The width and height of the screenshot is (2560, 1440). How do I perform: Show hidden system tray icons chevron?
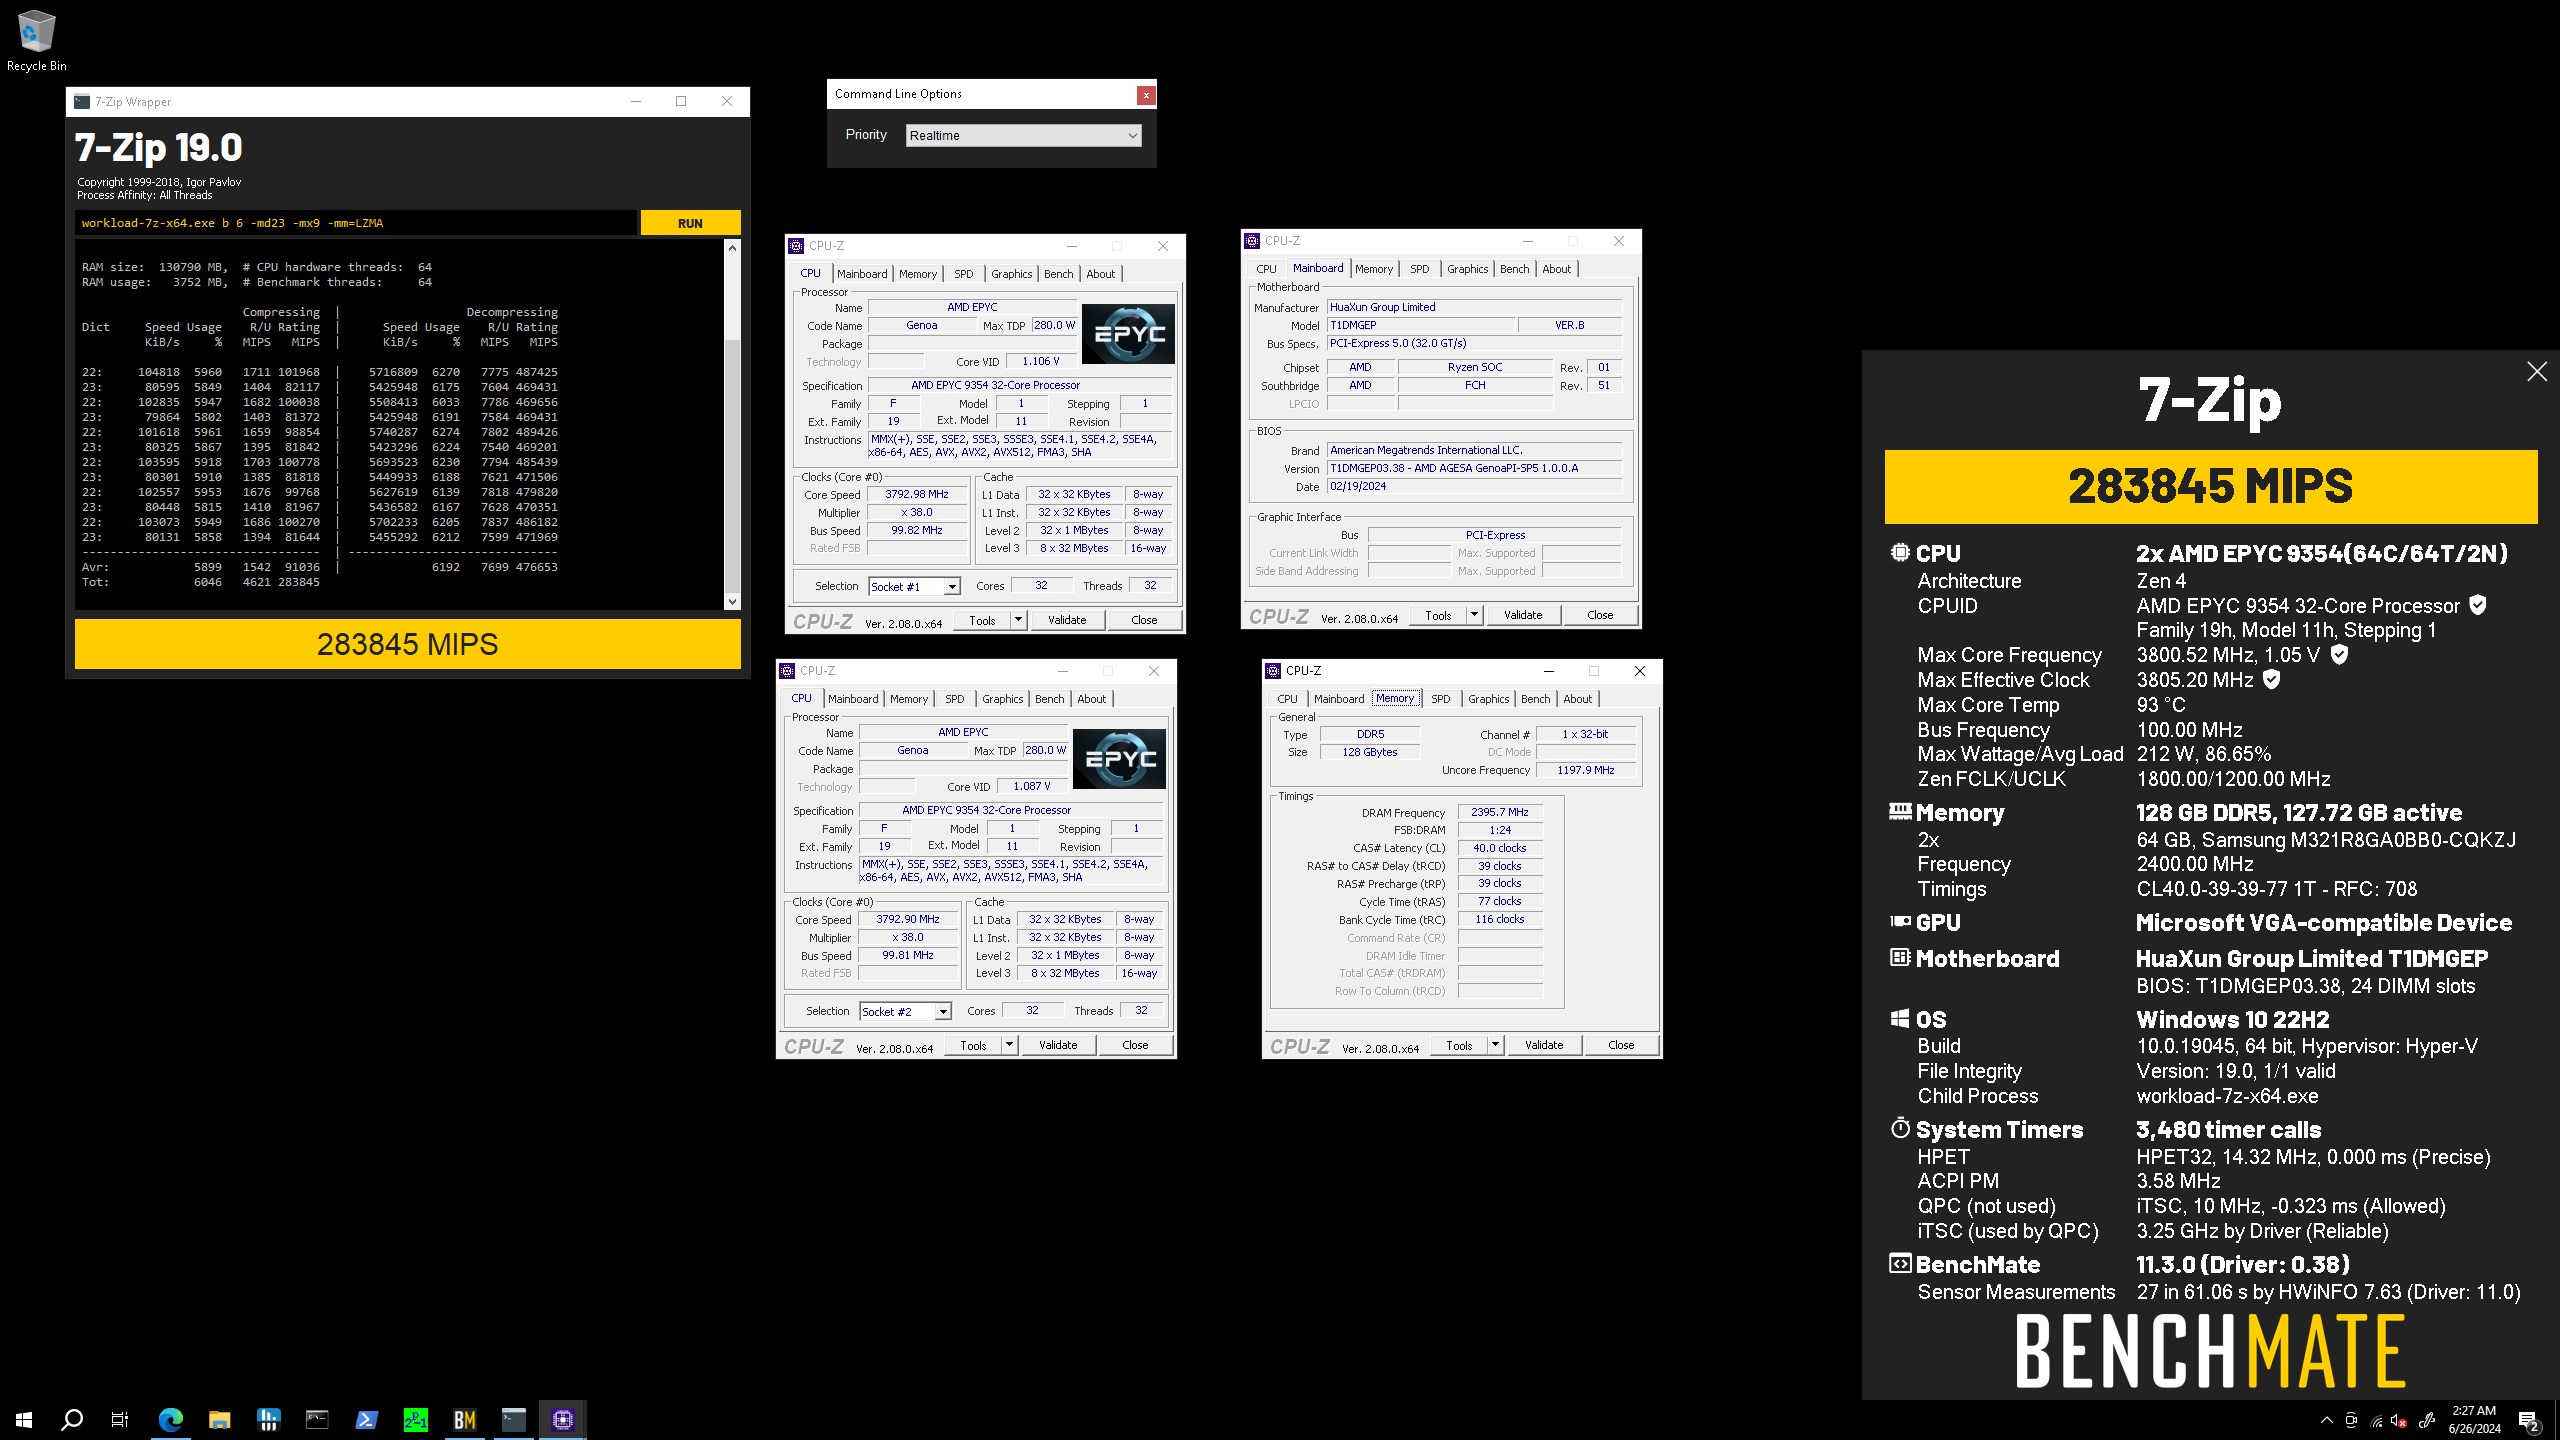click(x=2326, y=1420)
